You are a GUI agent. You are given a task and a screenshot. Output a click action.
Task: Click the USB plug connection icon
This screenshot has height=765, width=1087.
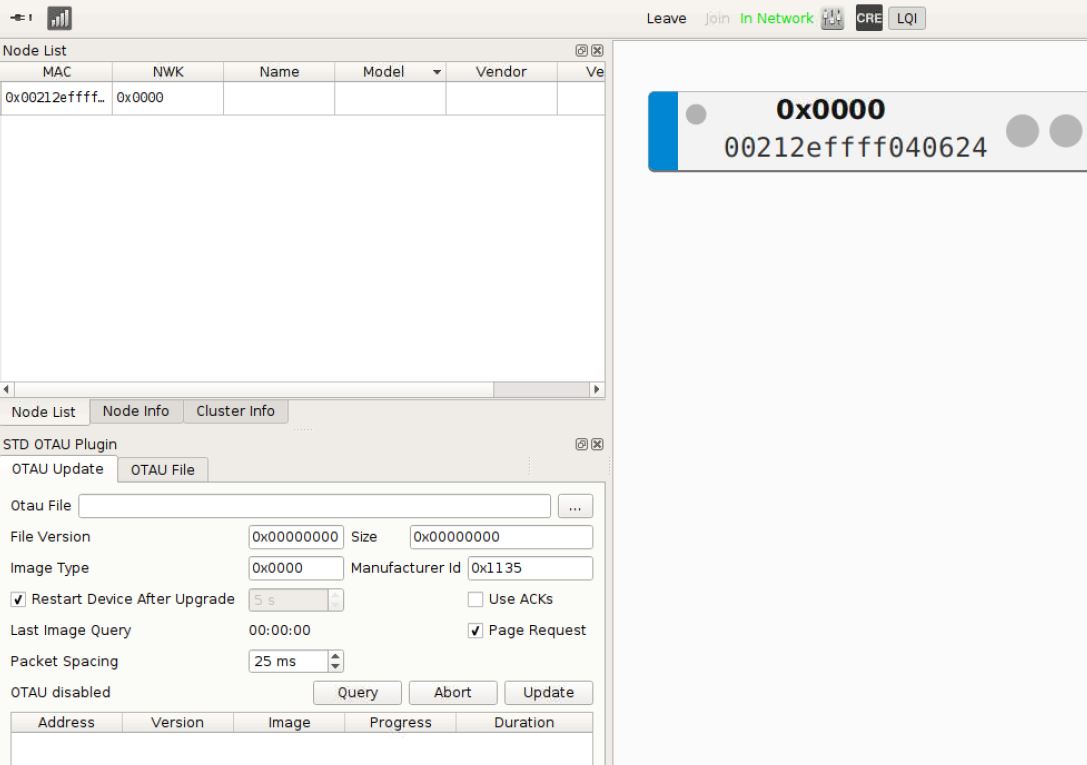21,18
